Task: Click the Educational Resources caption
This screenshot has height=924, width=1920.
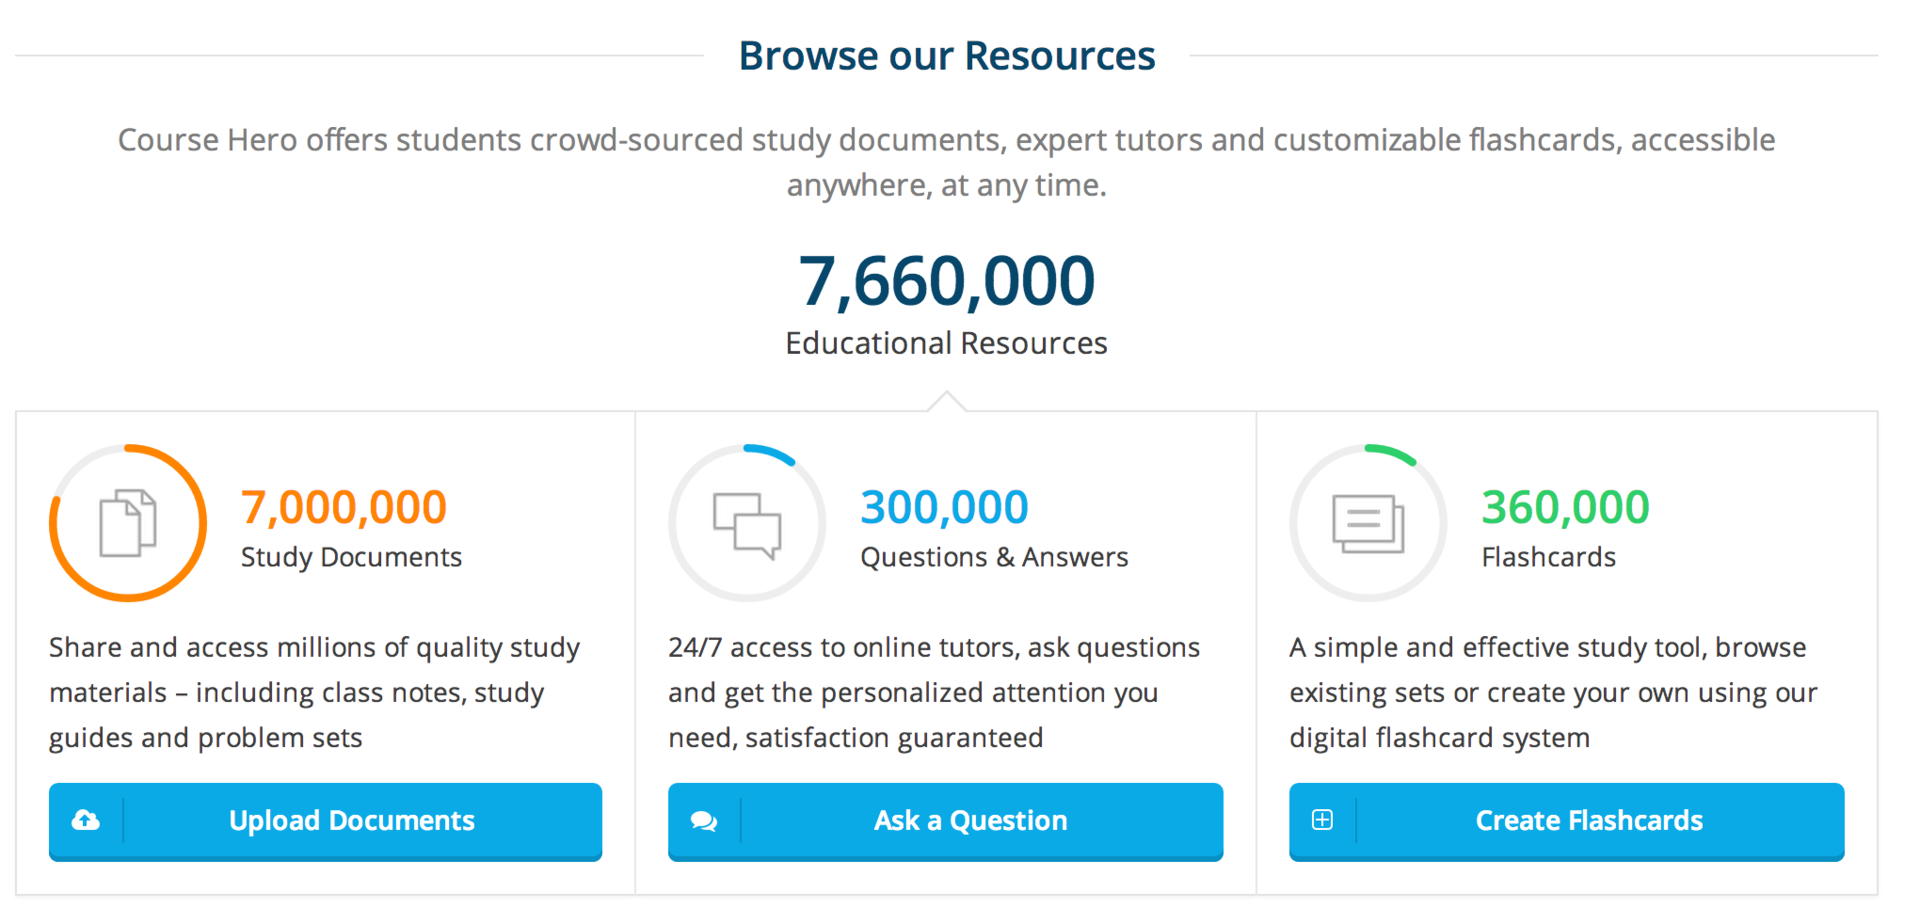Action: tap(946, 343)
